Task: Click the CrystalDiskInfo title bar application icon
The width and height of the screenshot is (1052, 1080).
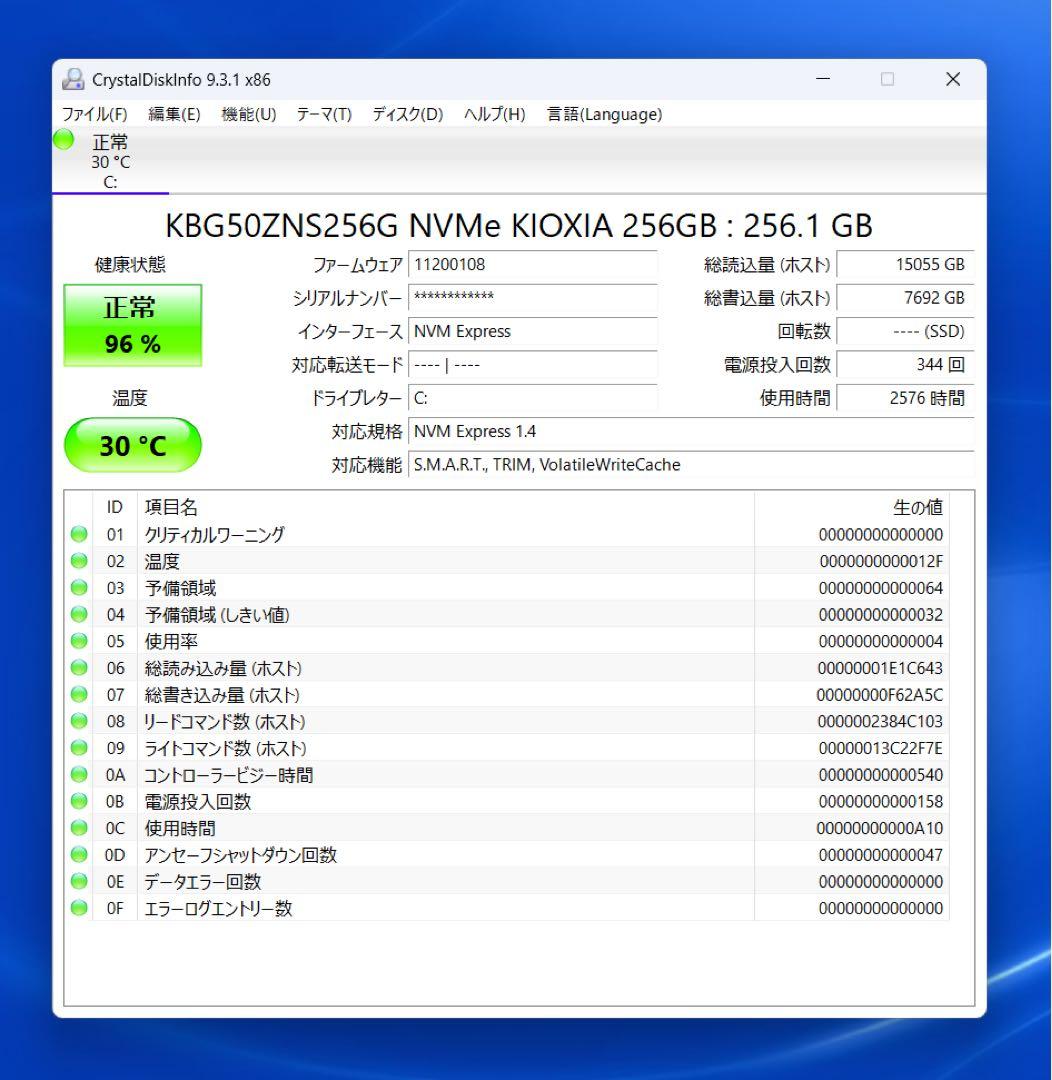Action: point(72,78)
